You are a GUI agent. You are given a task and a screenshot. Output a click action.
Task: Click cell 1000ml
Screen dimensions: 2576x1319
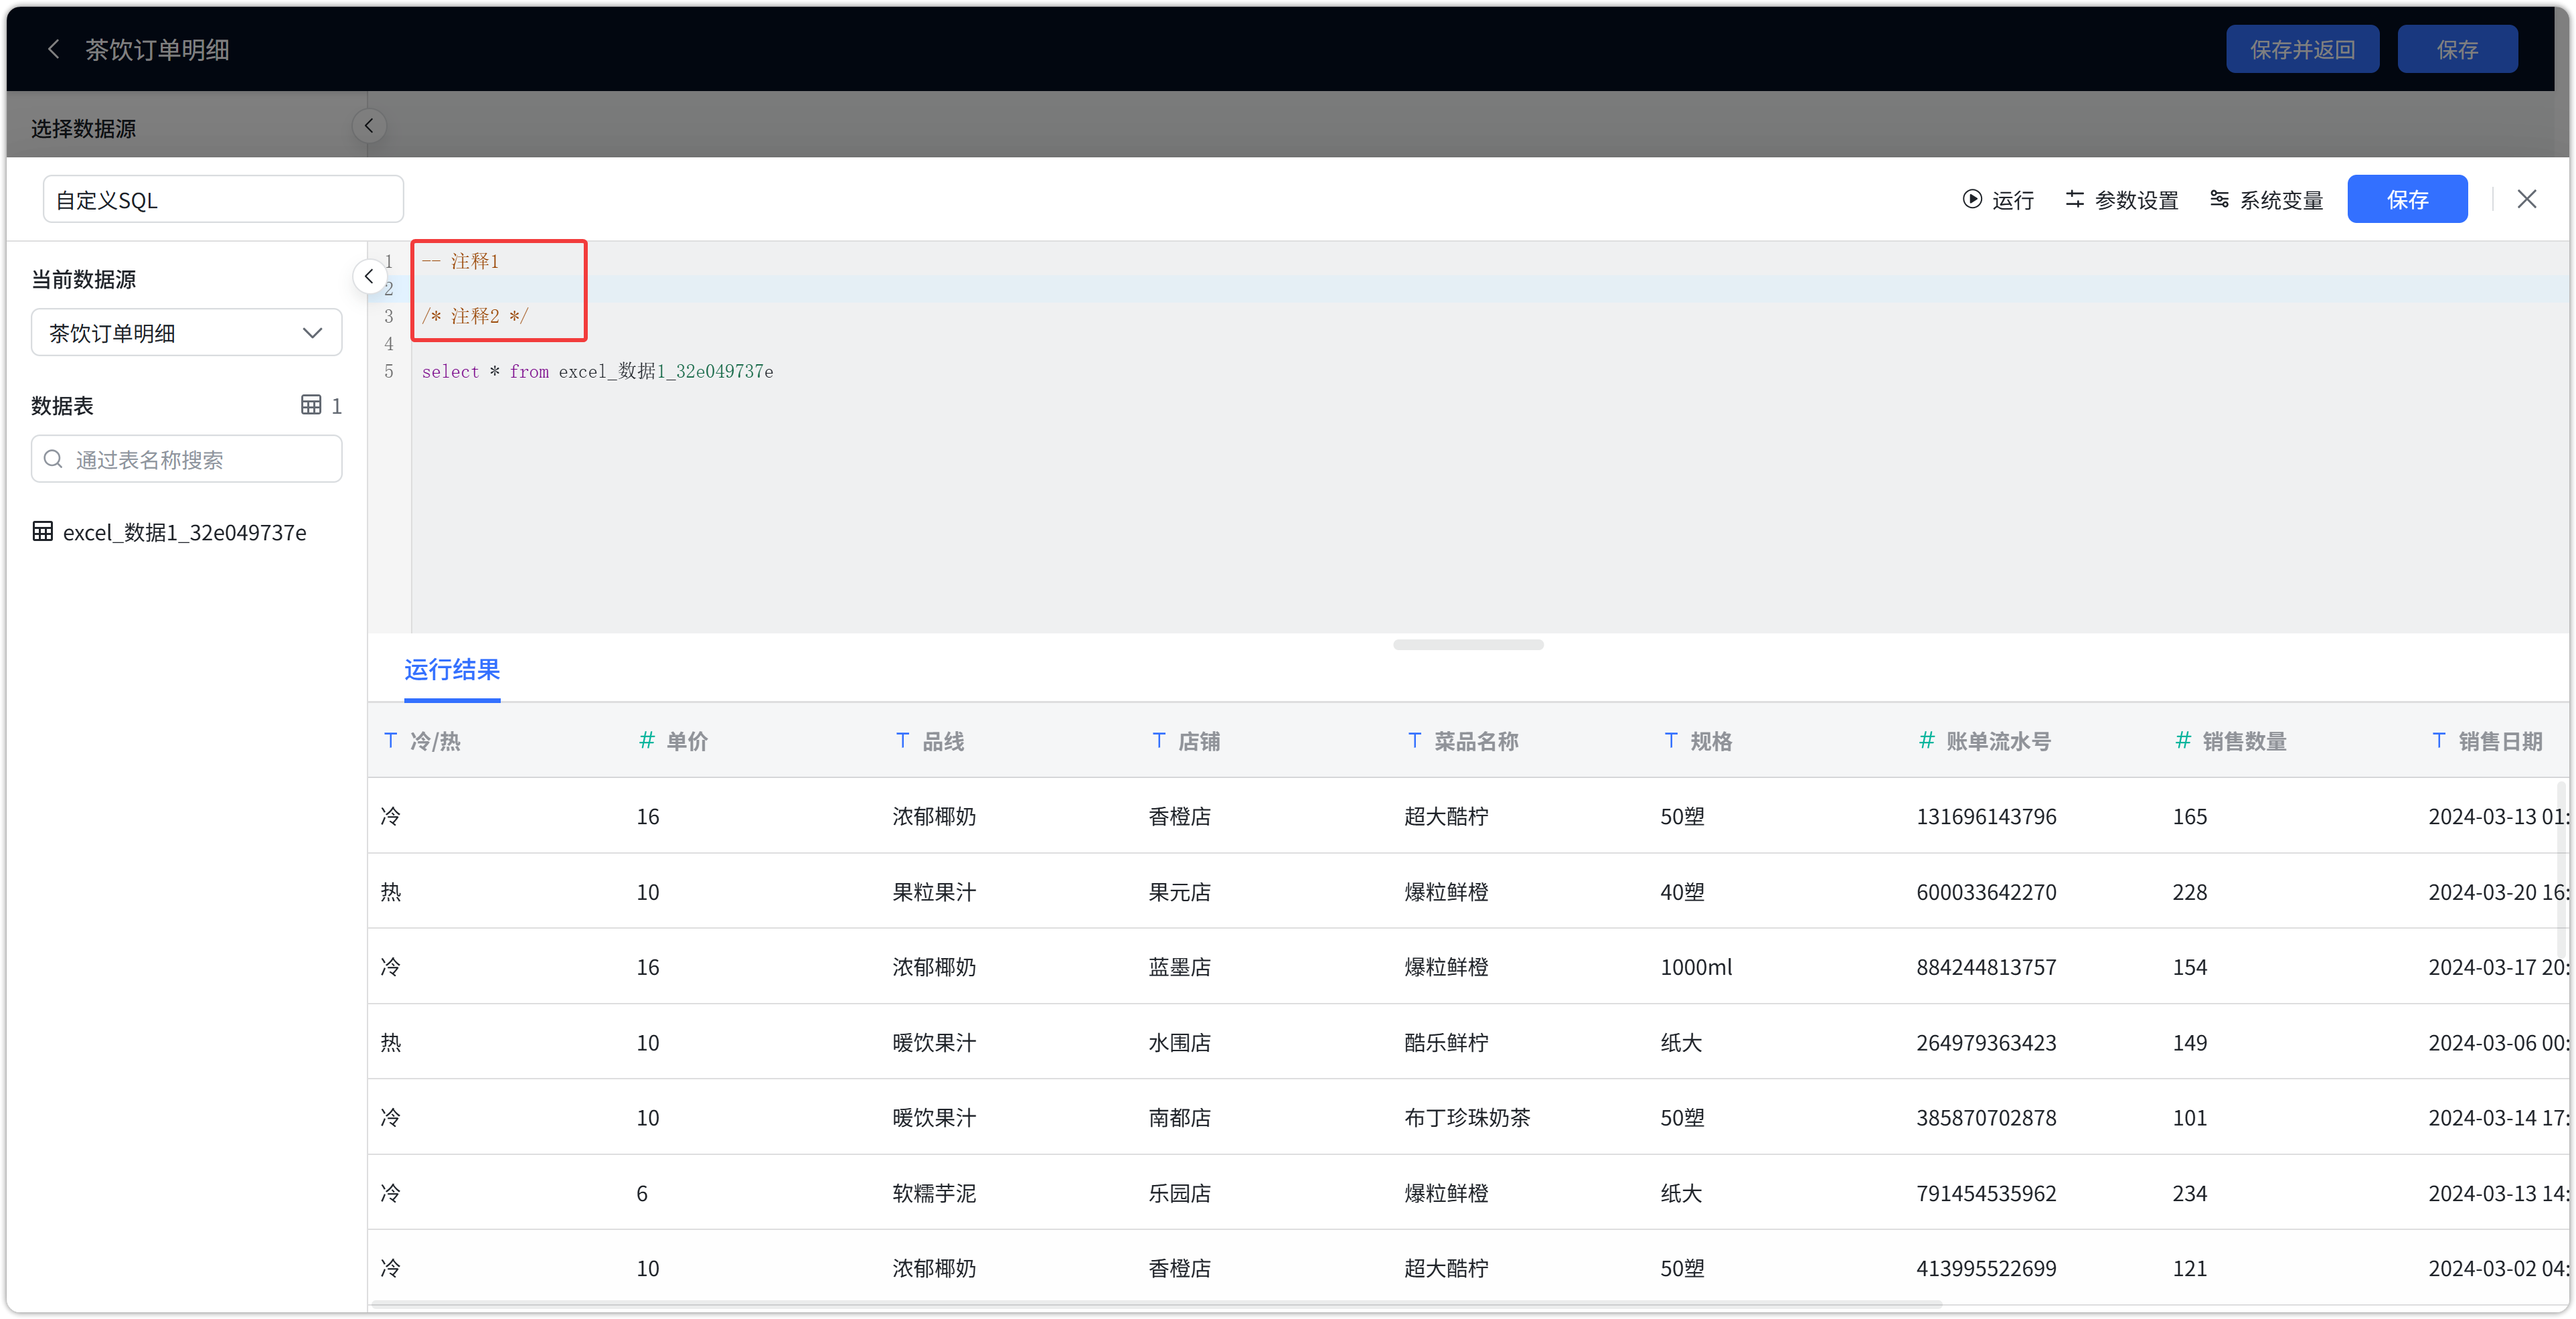pyautogui.click(x=1696, y=966)
